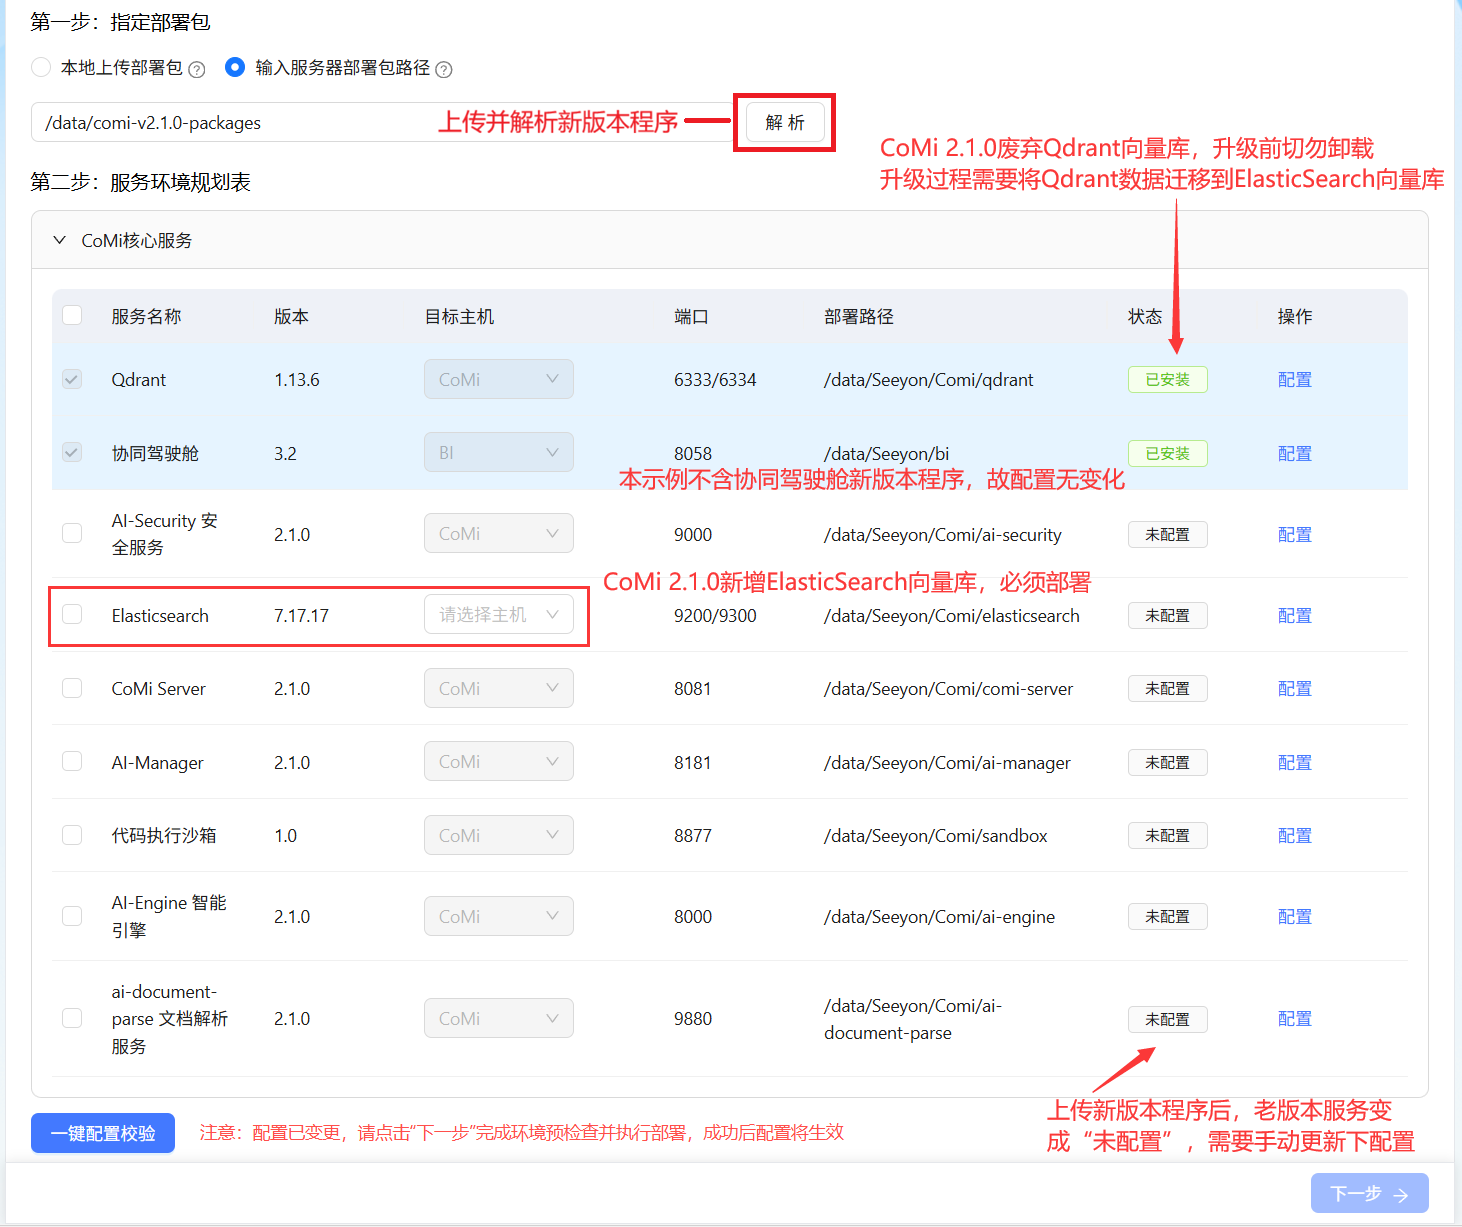Click 配置 link for 协同驾驶舱
This screenshot has height=1227, width=1462.
pyautogui.click(x=1294, y=454)
